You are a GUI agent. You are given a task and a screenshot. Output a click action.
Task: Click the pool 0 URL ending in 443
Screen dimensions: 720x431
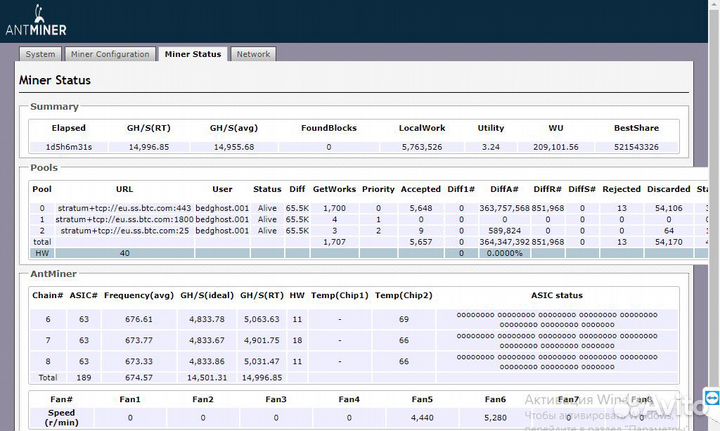point(124,208)
